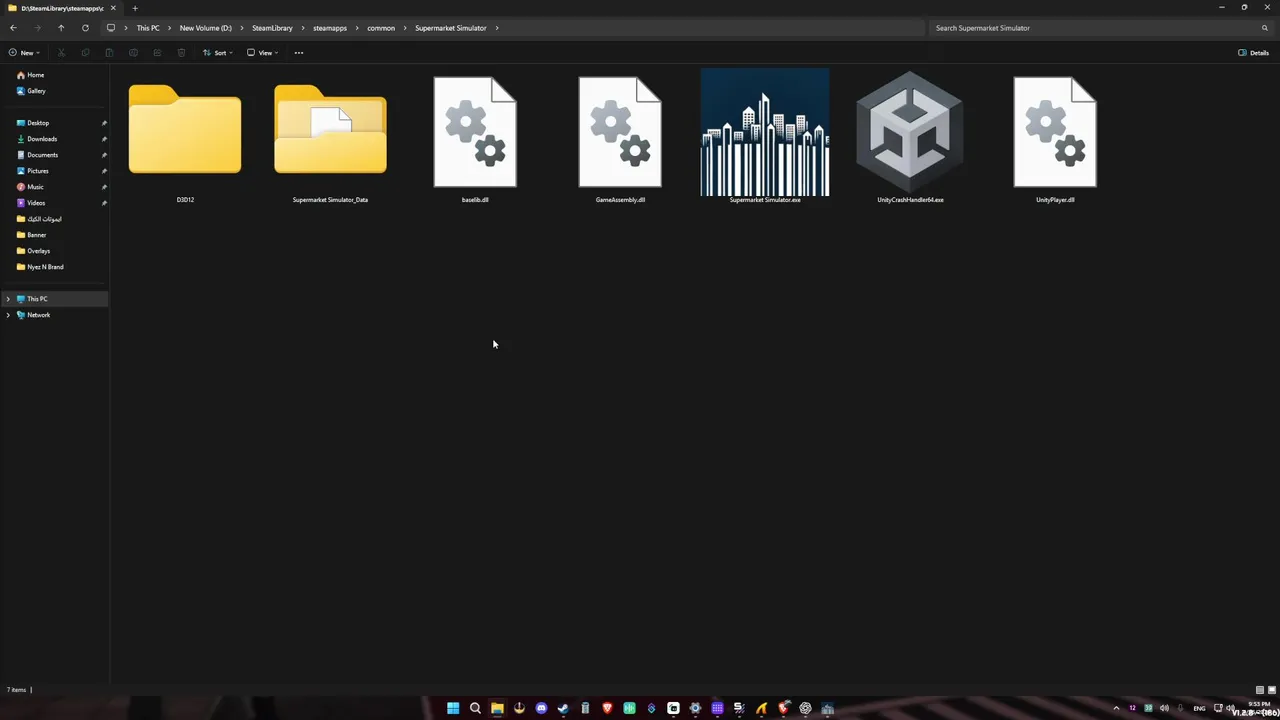Image resolution: width=1280 pixels, height=720 pixels.
Task: Click 'New Volume (D:)' in the breadcrumb
Action: pos(205,28)
